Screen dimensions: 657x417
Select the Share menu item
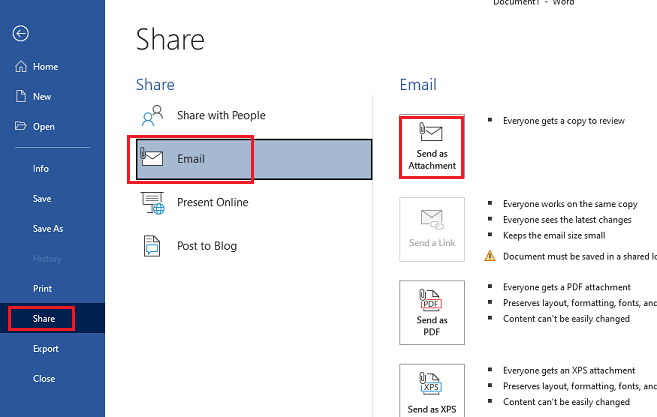[44, 319]
